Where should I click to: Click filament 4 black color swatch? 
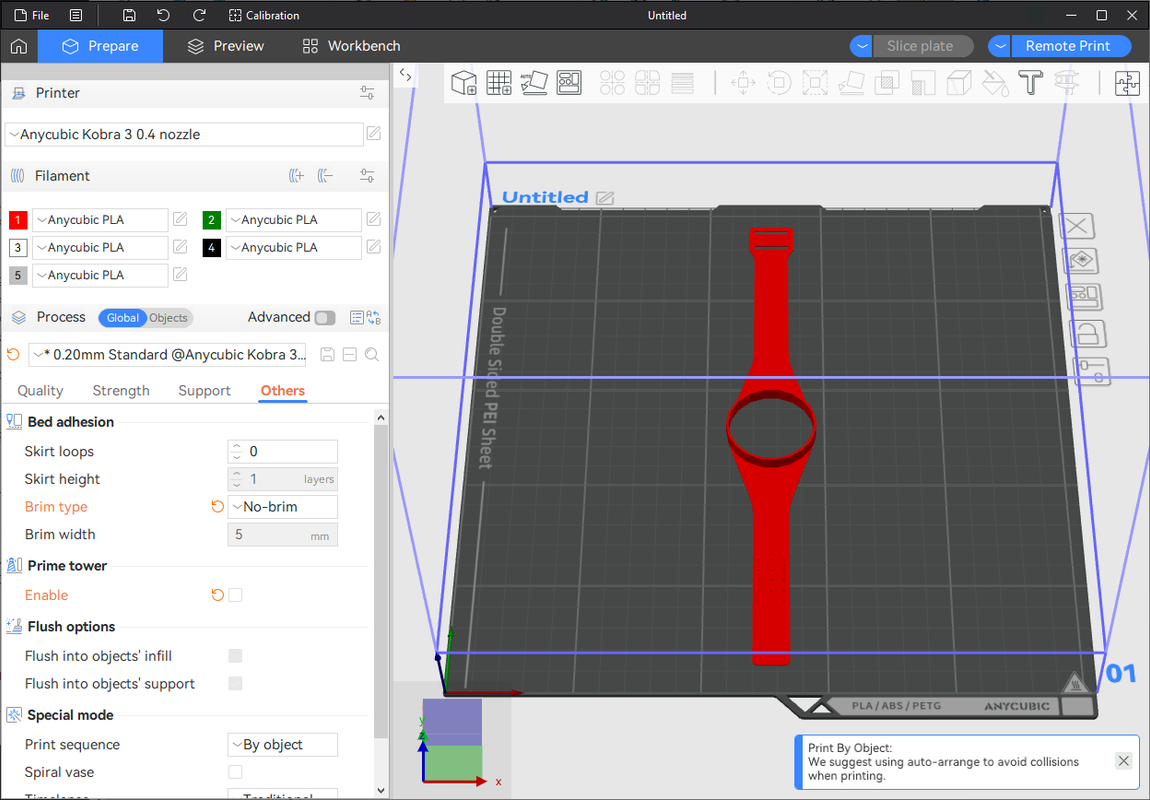tap(211, 248)
